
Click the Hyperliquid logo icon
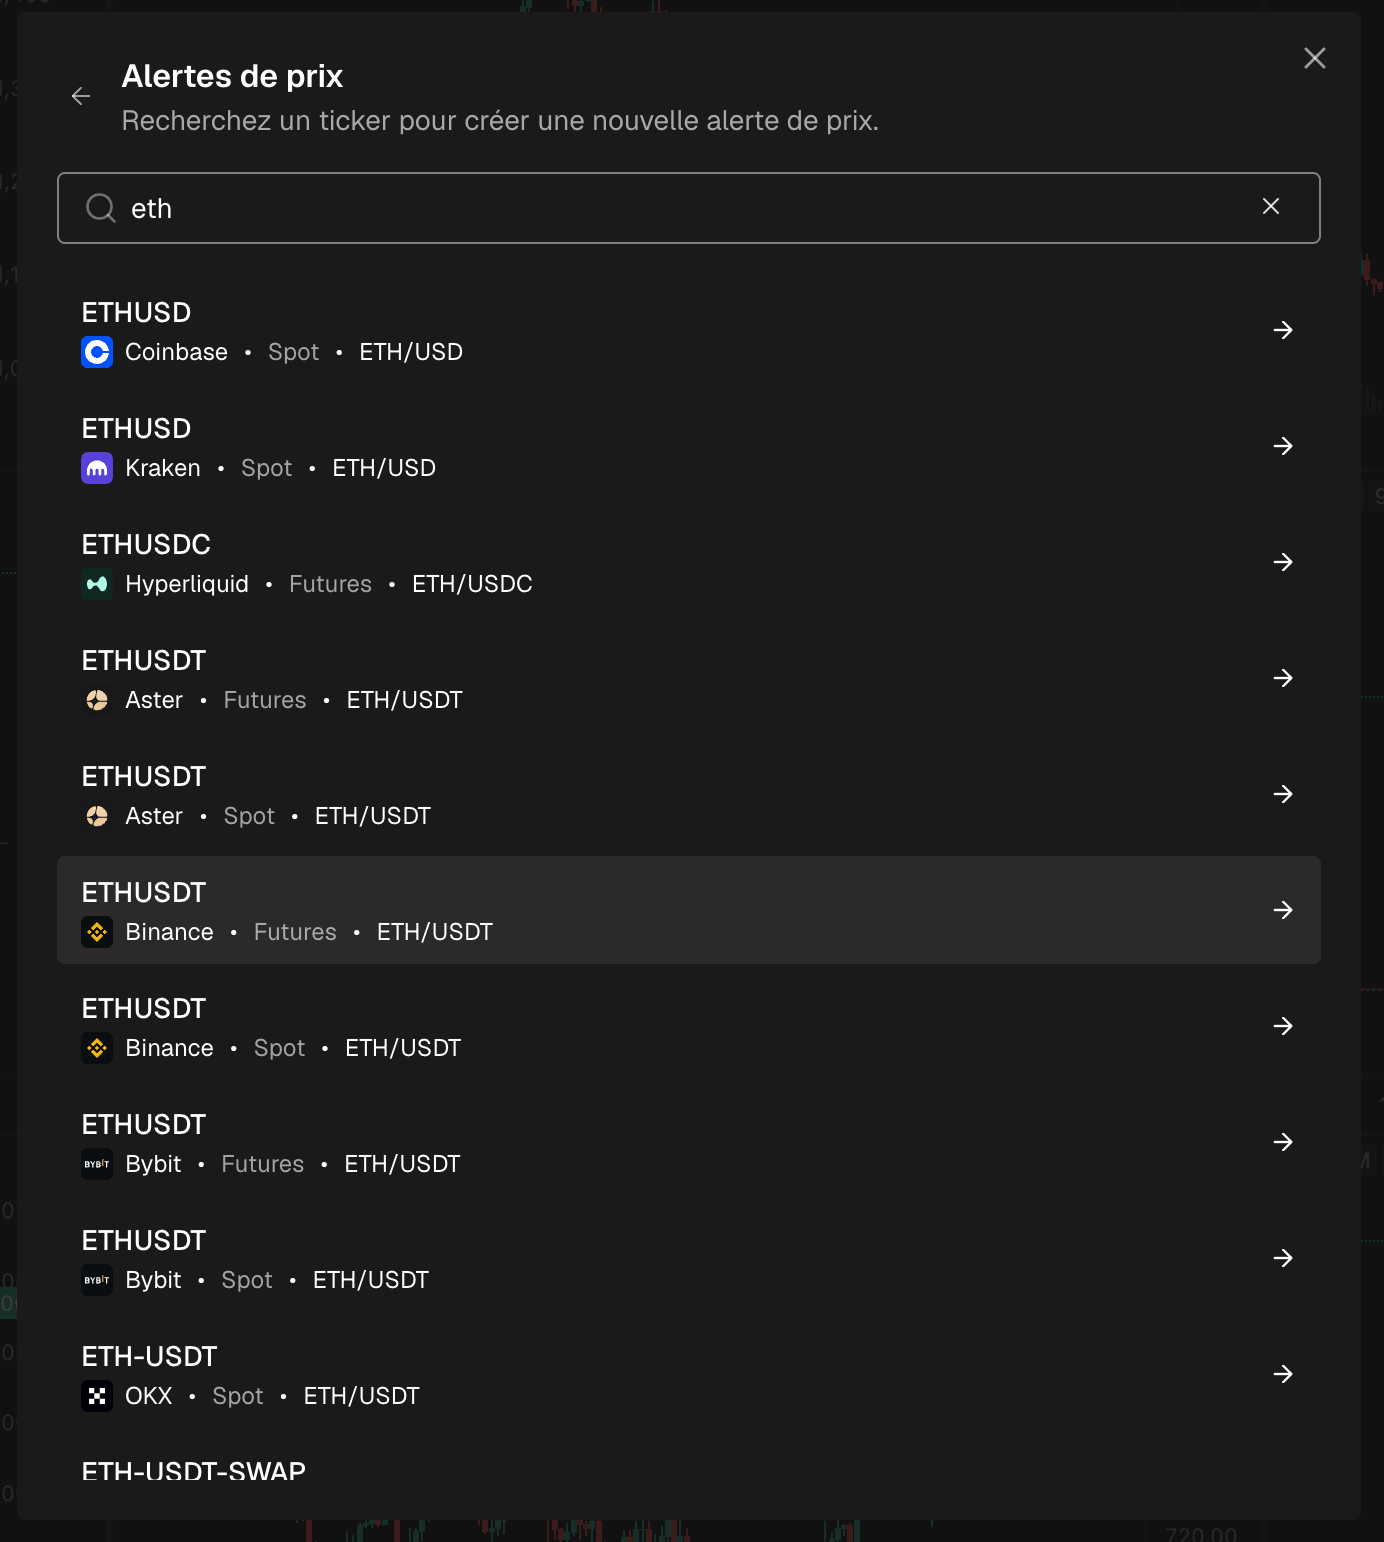[97, 584]
